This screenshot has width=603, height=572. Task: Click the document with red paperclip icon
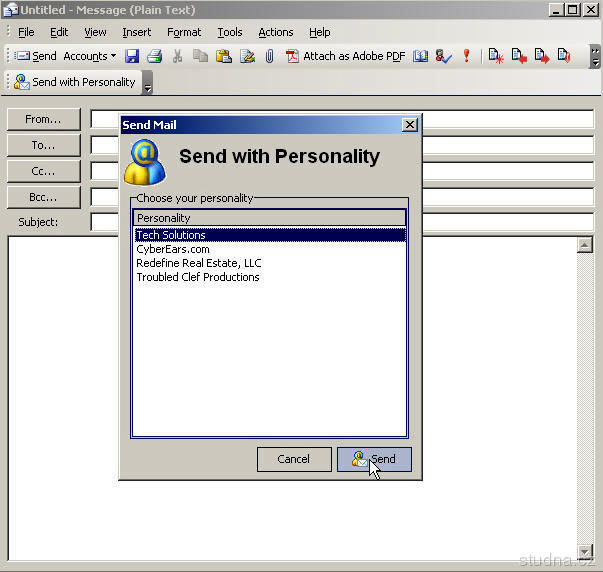pyautogui.click(x=564, y=56)
